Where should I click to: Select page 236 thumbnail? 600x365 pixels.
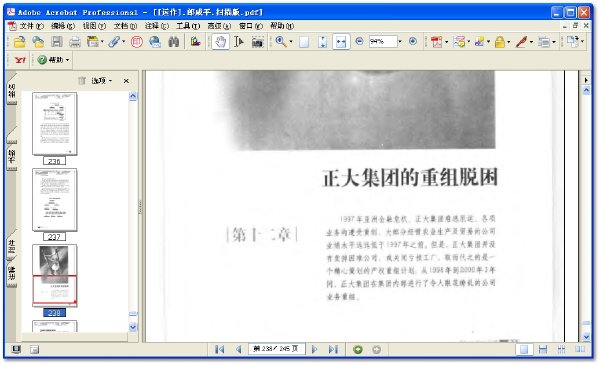pos(55,124)
